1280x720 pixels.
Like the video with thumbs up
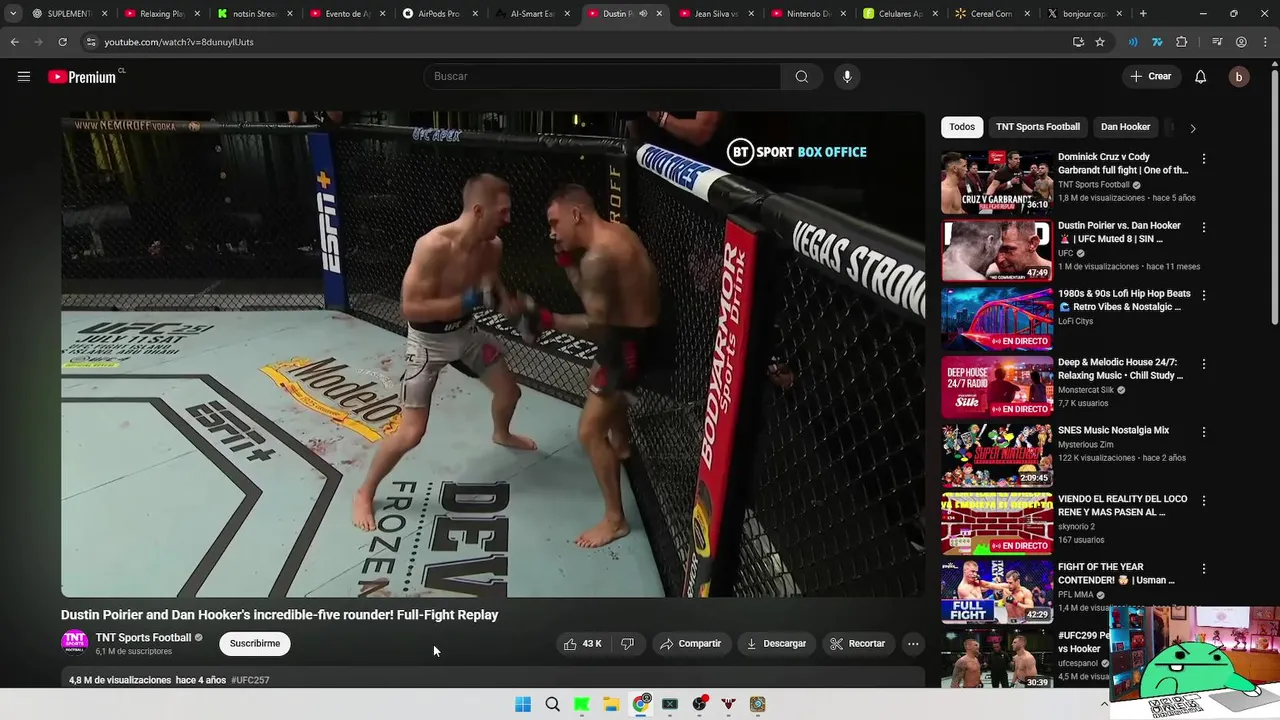(x=583, y=644)
